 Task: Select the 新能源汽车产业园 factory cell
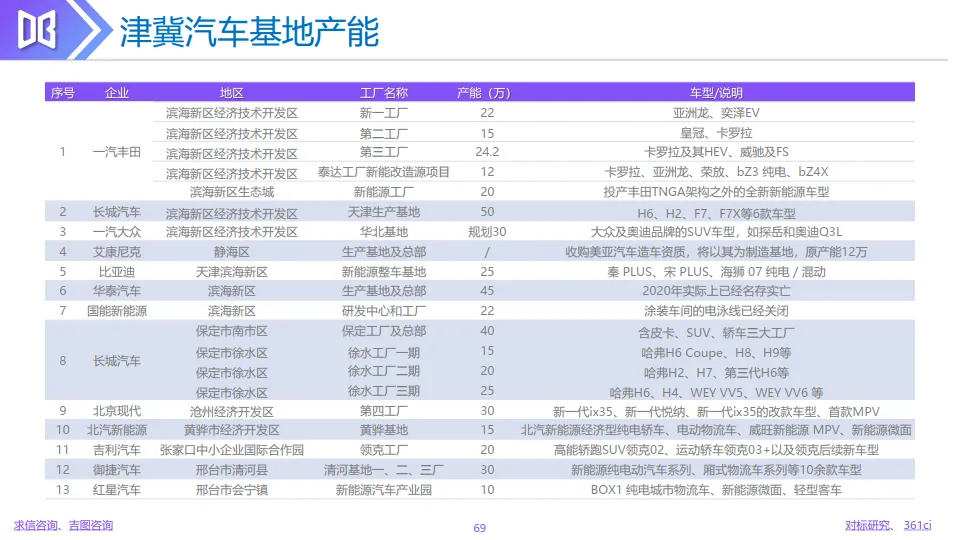[x=383, y=490]
